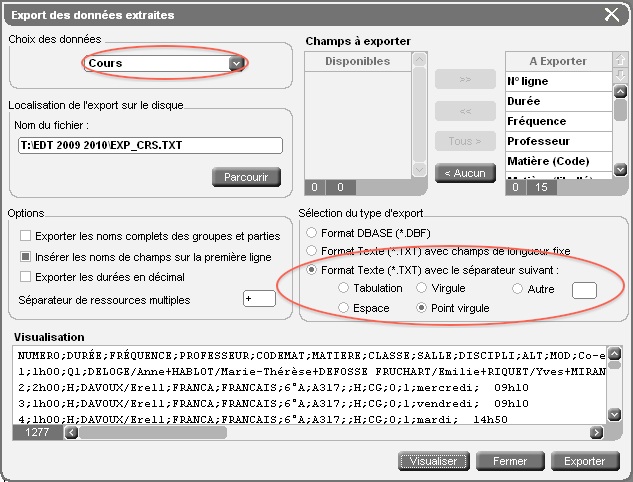Close the export dialog with the X
The image size is (633, 482).
pos(612,14)
